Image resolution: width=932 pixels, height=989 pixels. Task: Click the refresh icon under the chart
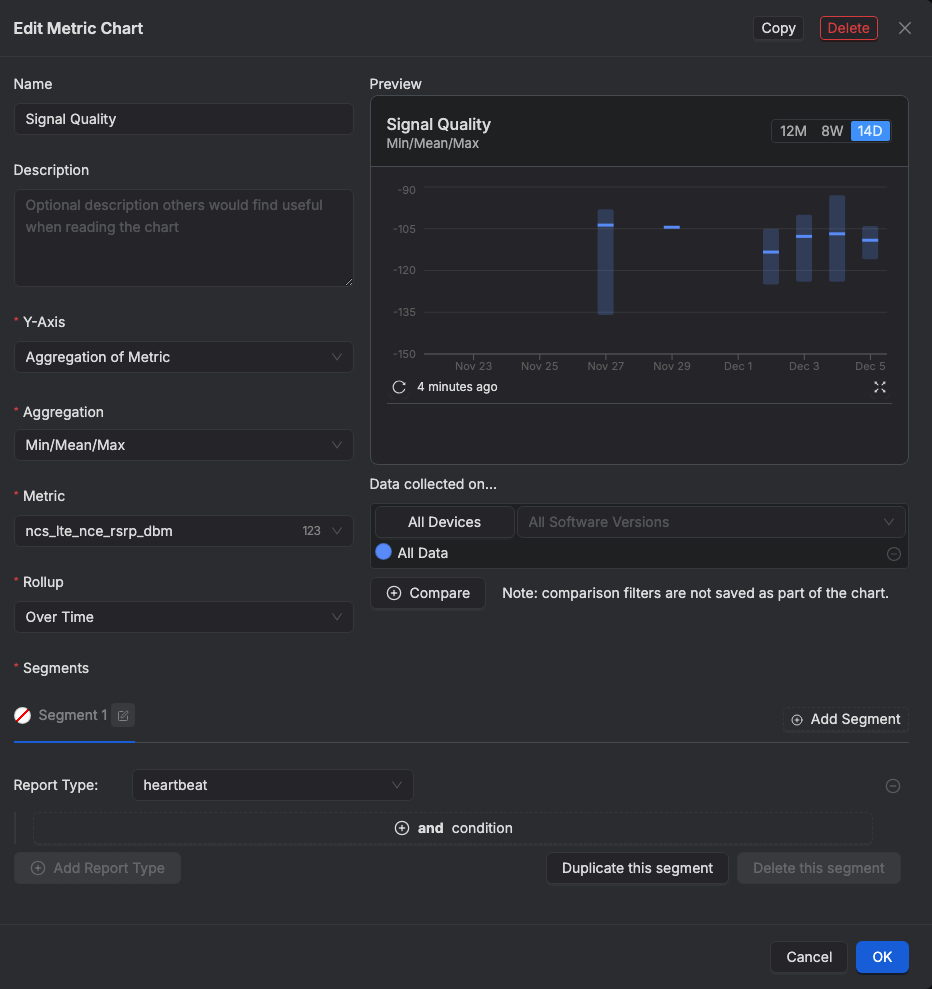click(x=399, y=387)
